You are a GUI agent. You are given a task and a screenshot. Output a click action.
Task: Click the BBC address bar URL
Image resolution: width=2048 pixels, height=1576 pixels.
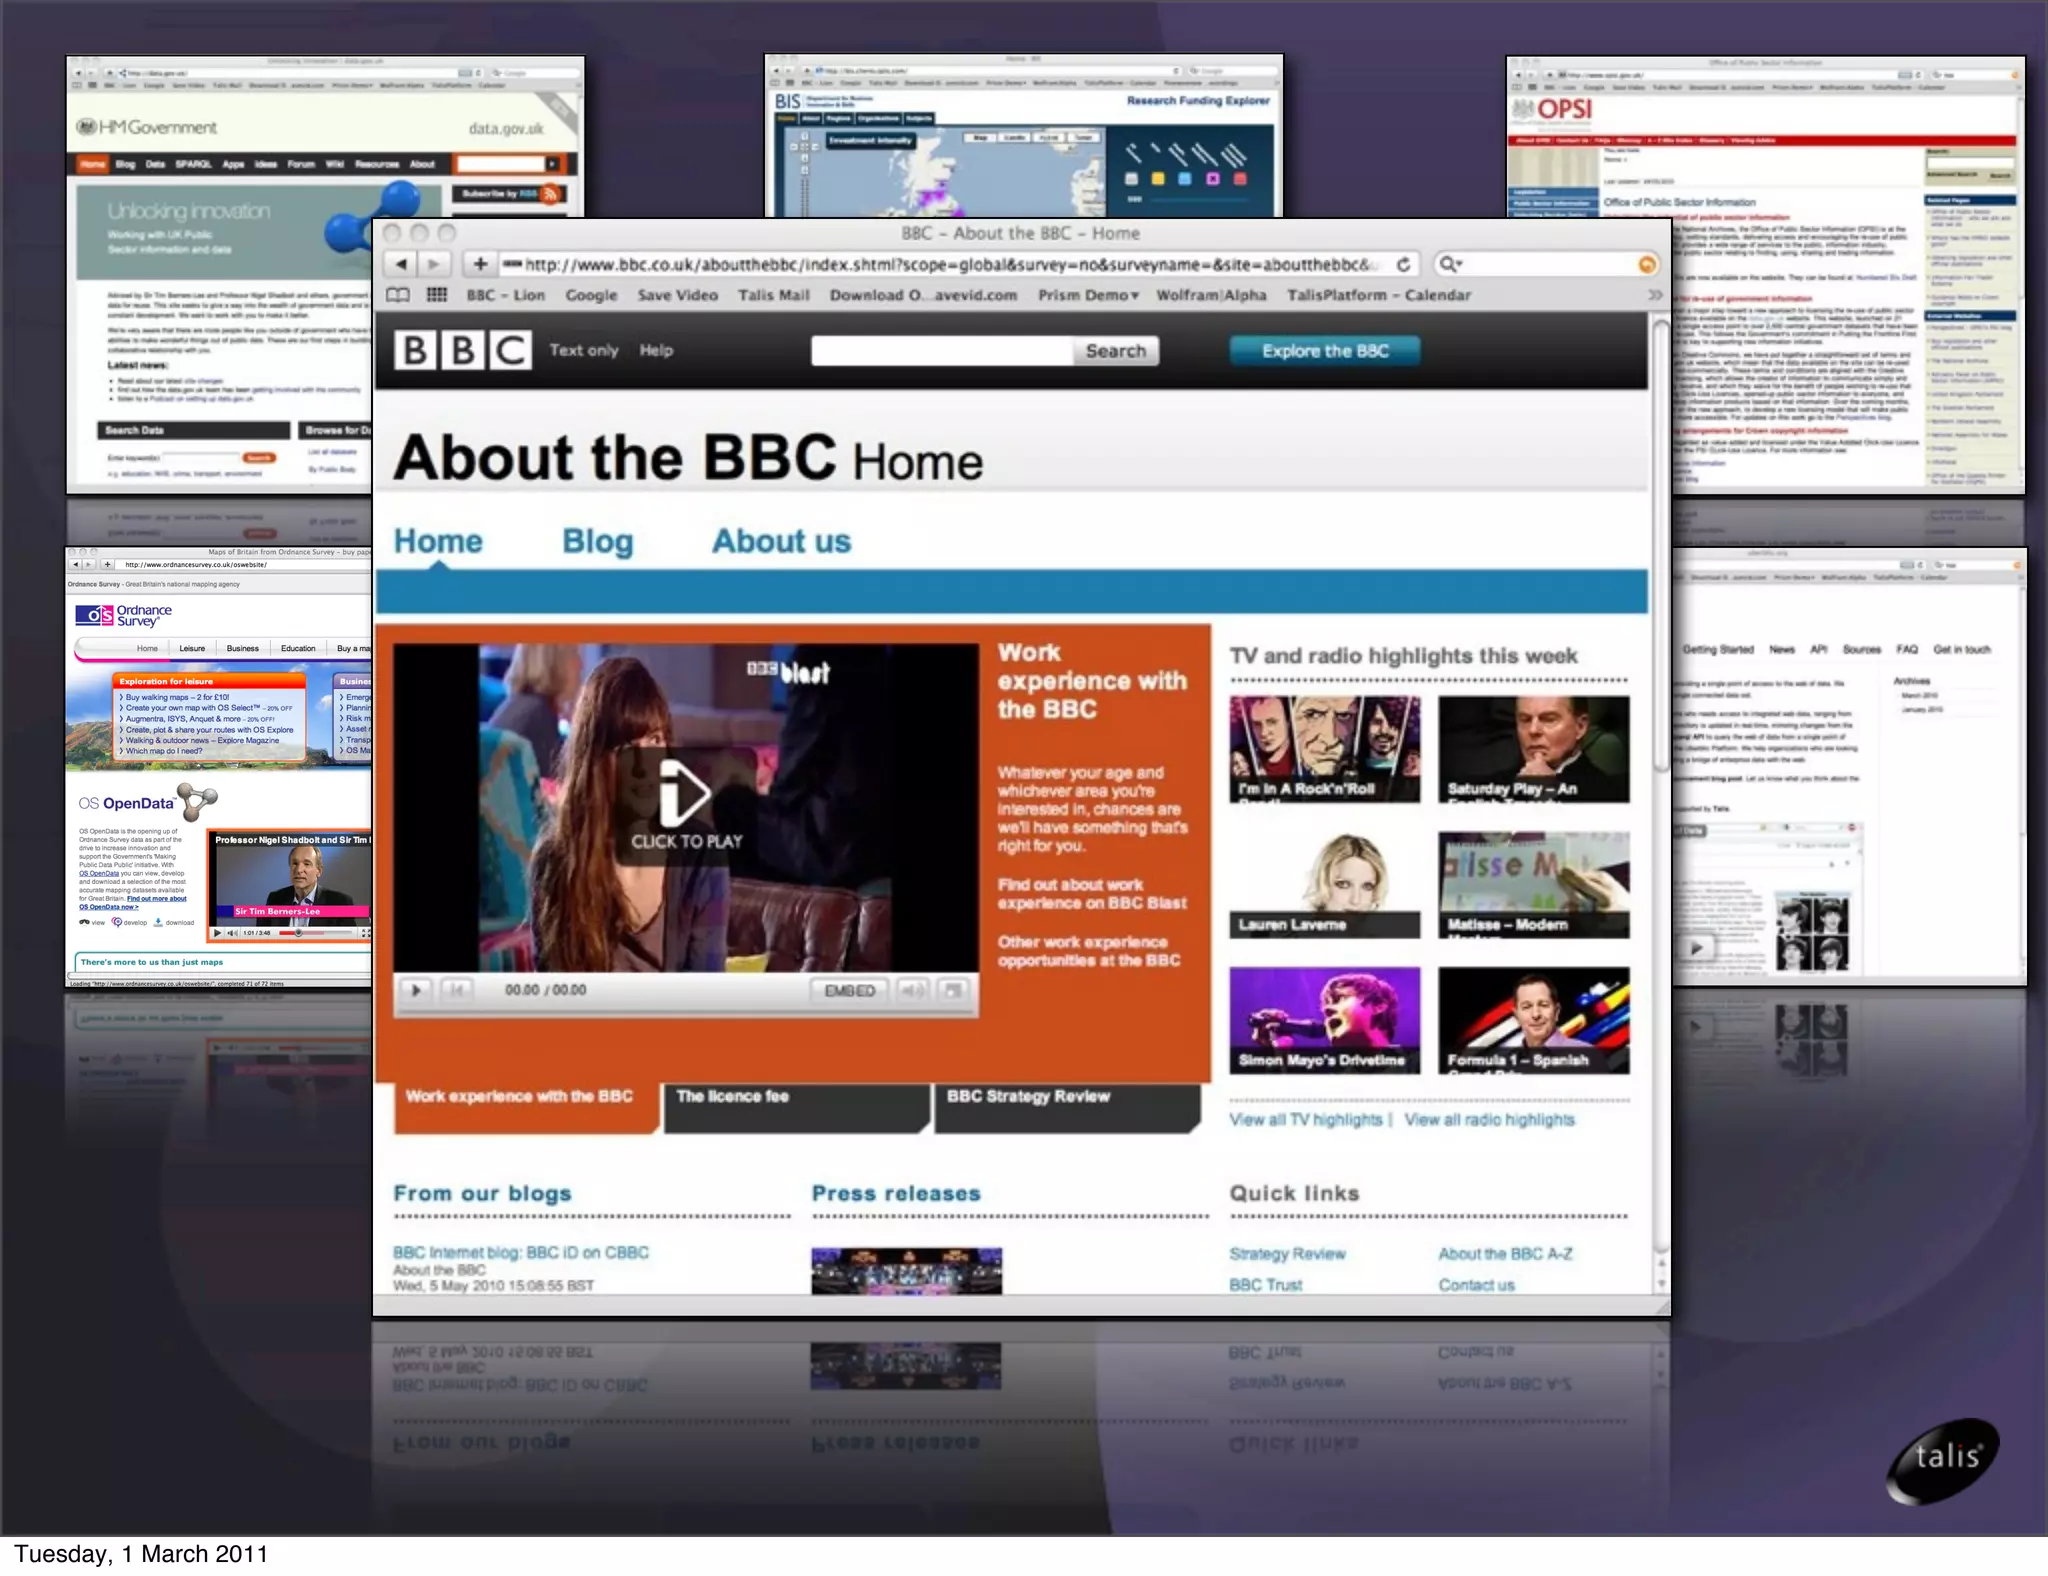(945, 264)
